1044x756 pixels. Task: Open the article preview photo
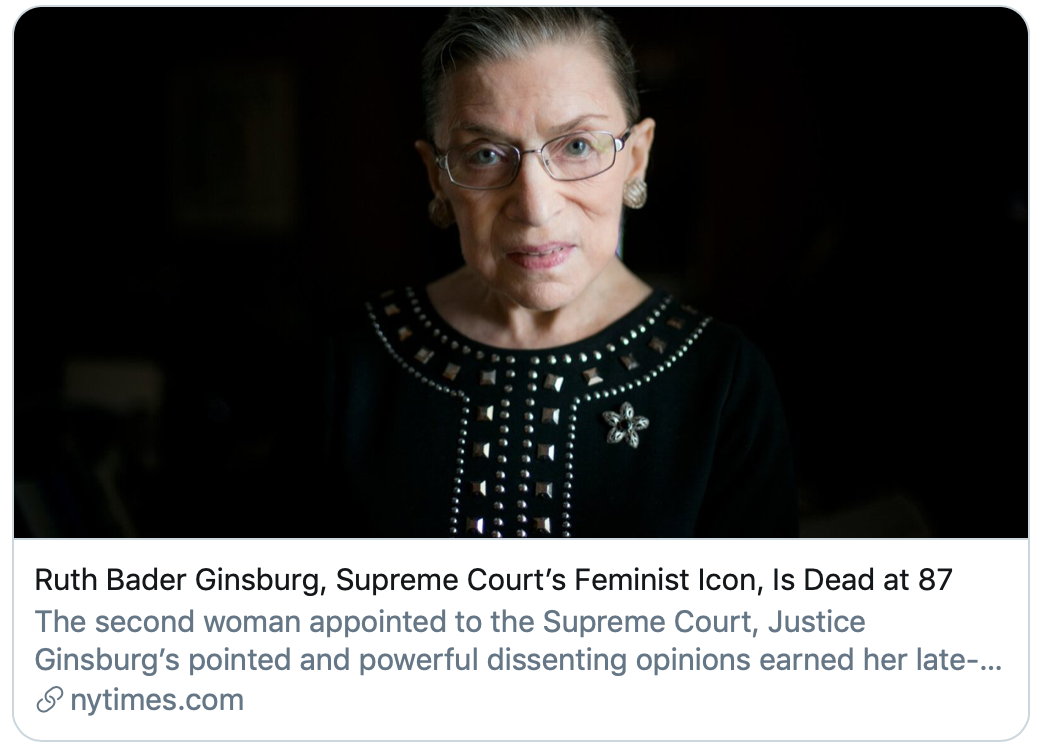[x=521, y=272]
